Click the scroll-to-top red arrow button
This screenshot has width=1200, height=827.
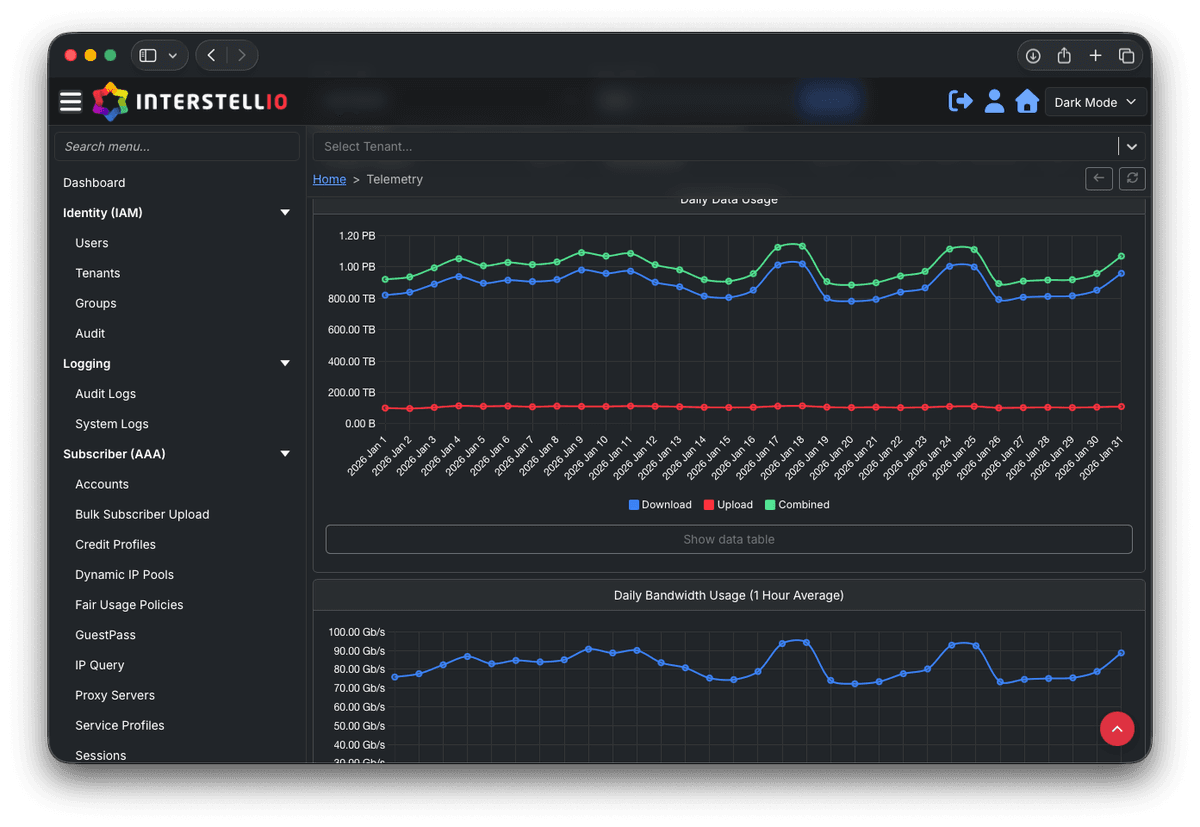[1117, 728]
